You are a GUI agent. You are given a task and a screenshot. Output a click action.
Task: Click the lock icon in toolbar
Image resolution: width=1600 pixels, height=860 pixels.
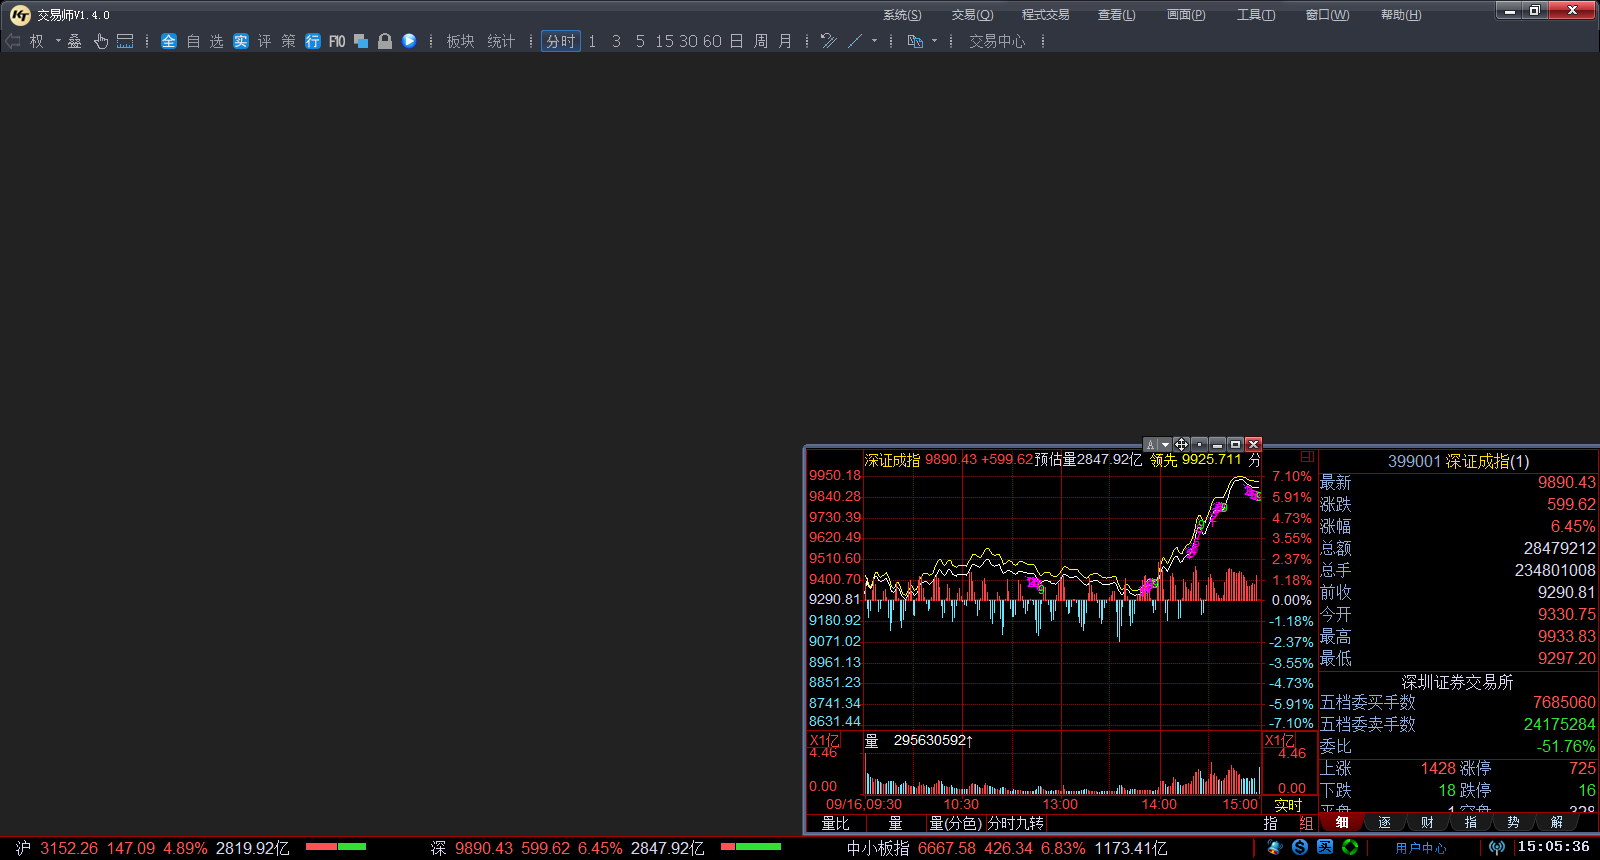tap(385, 41)
